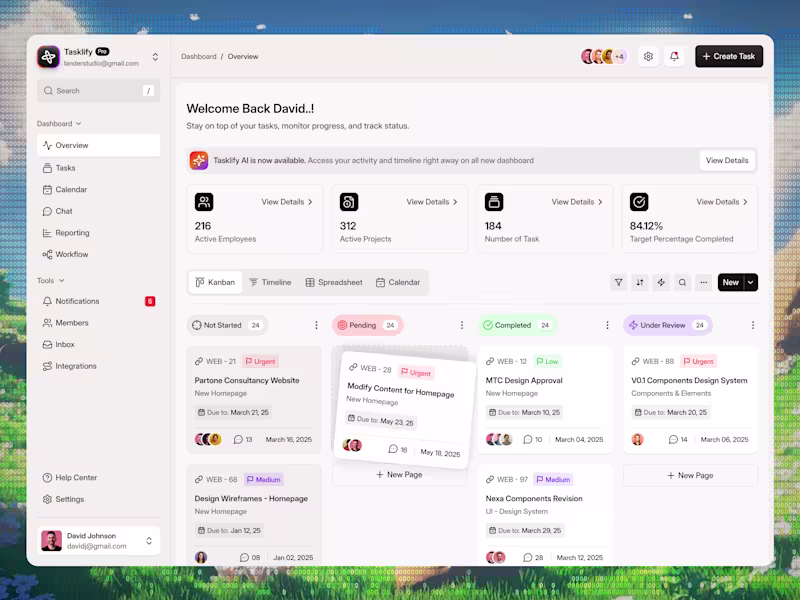Click View Details on the AI banner
800x600 pixels.
(727, 160)
